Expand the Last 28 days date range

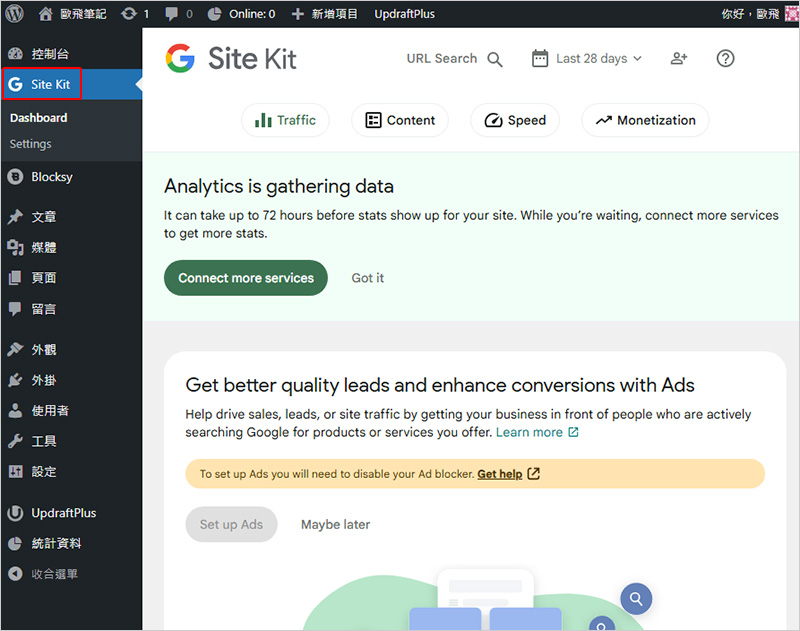pos(587,59)
